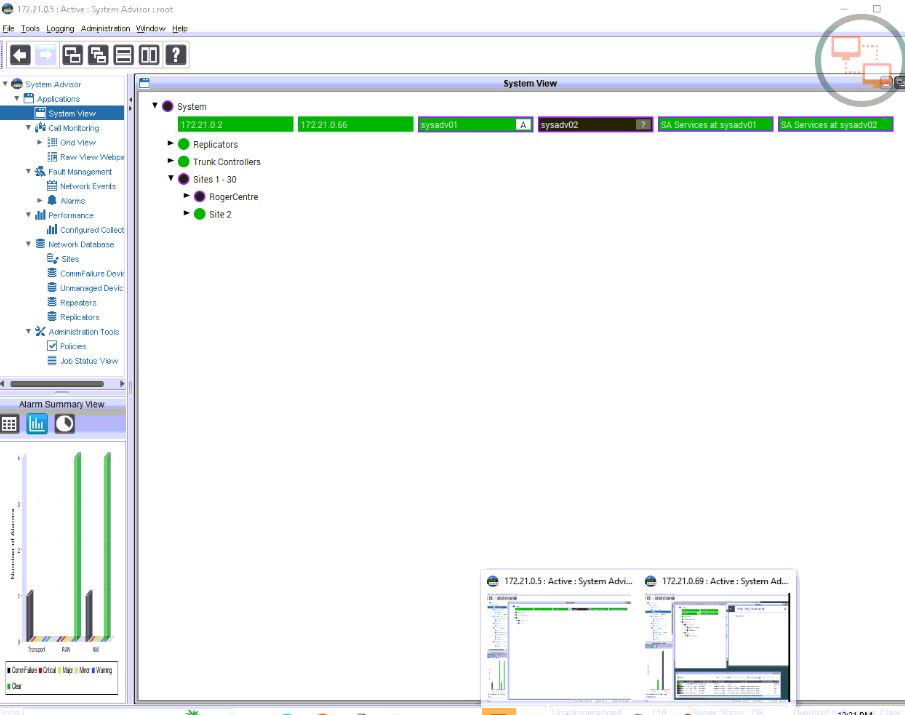This screenshot has height=715, width=905.
Task: Open Network Events in the tree
Action: pos(88,186)
